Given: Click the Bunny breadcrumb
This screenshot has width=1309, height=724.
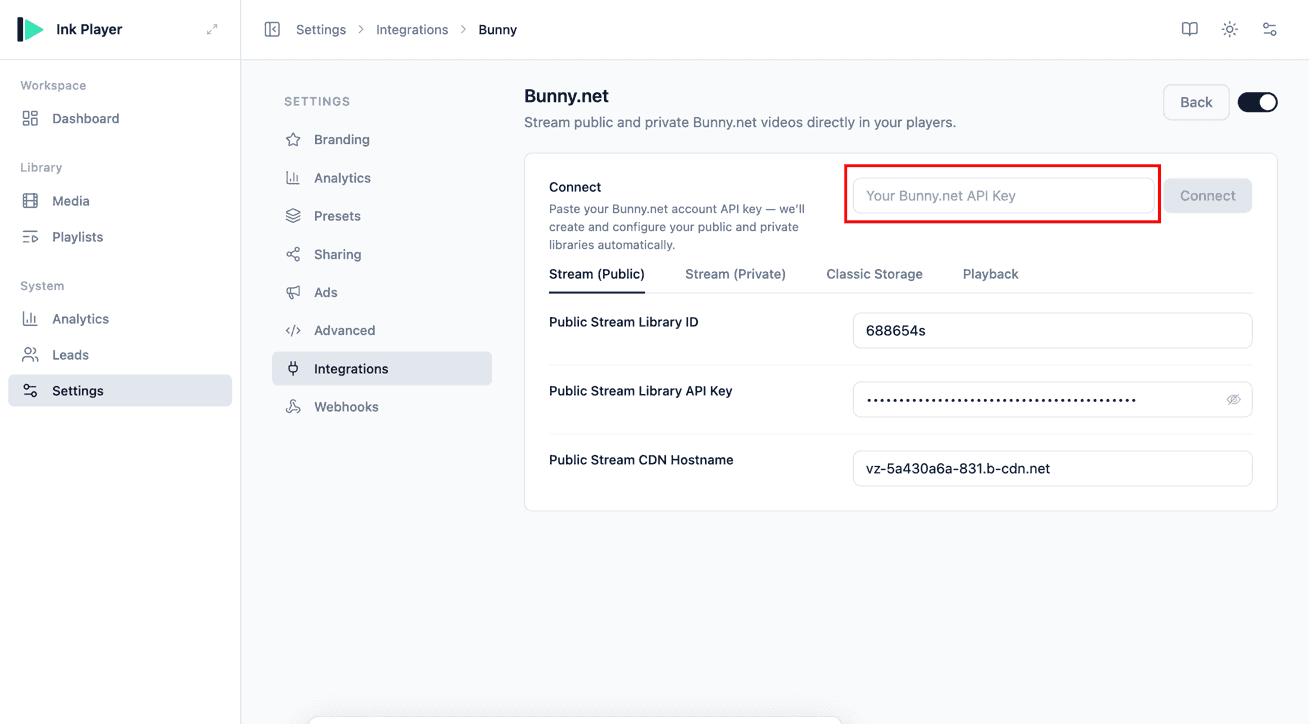Looking at the screenshot, I should coord(497,30).
